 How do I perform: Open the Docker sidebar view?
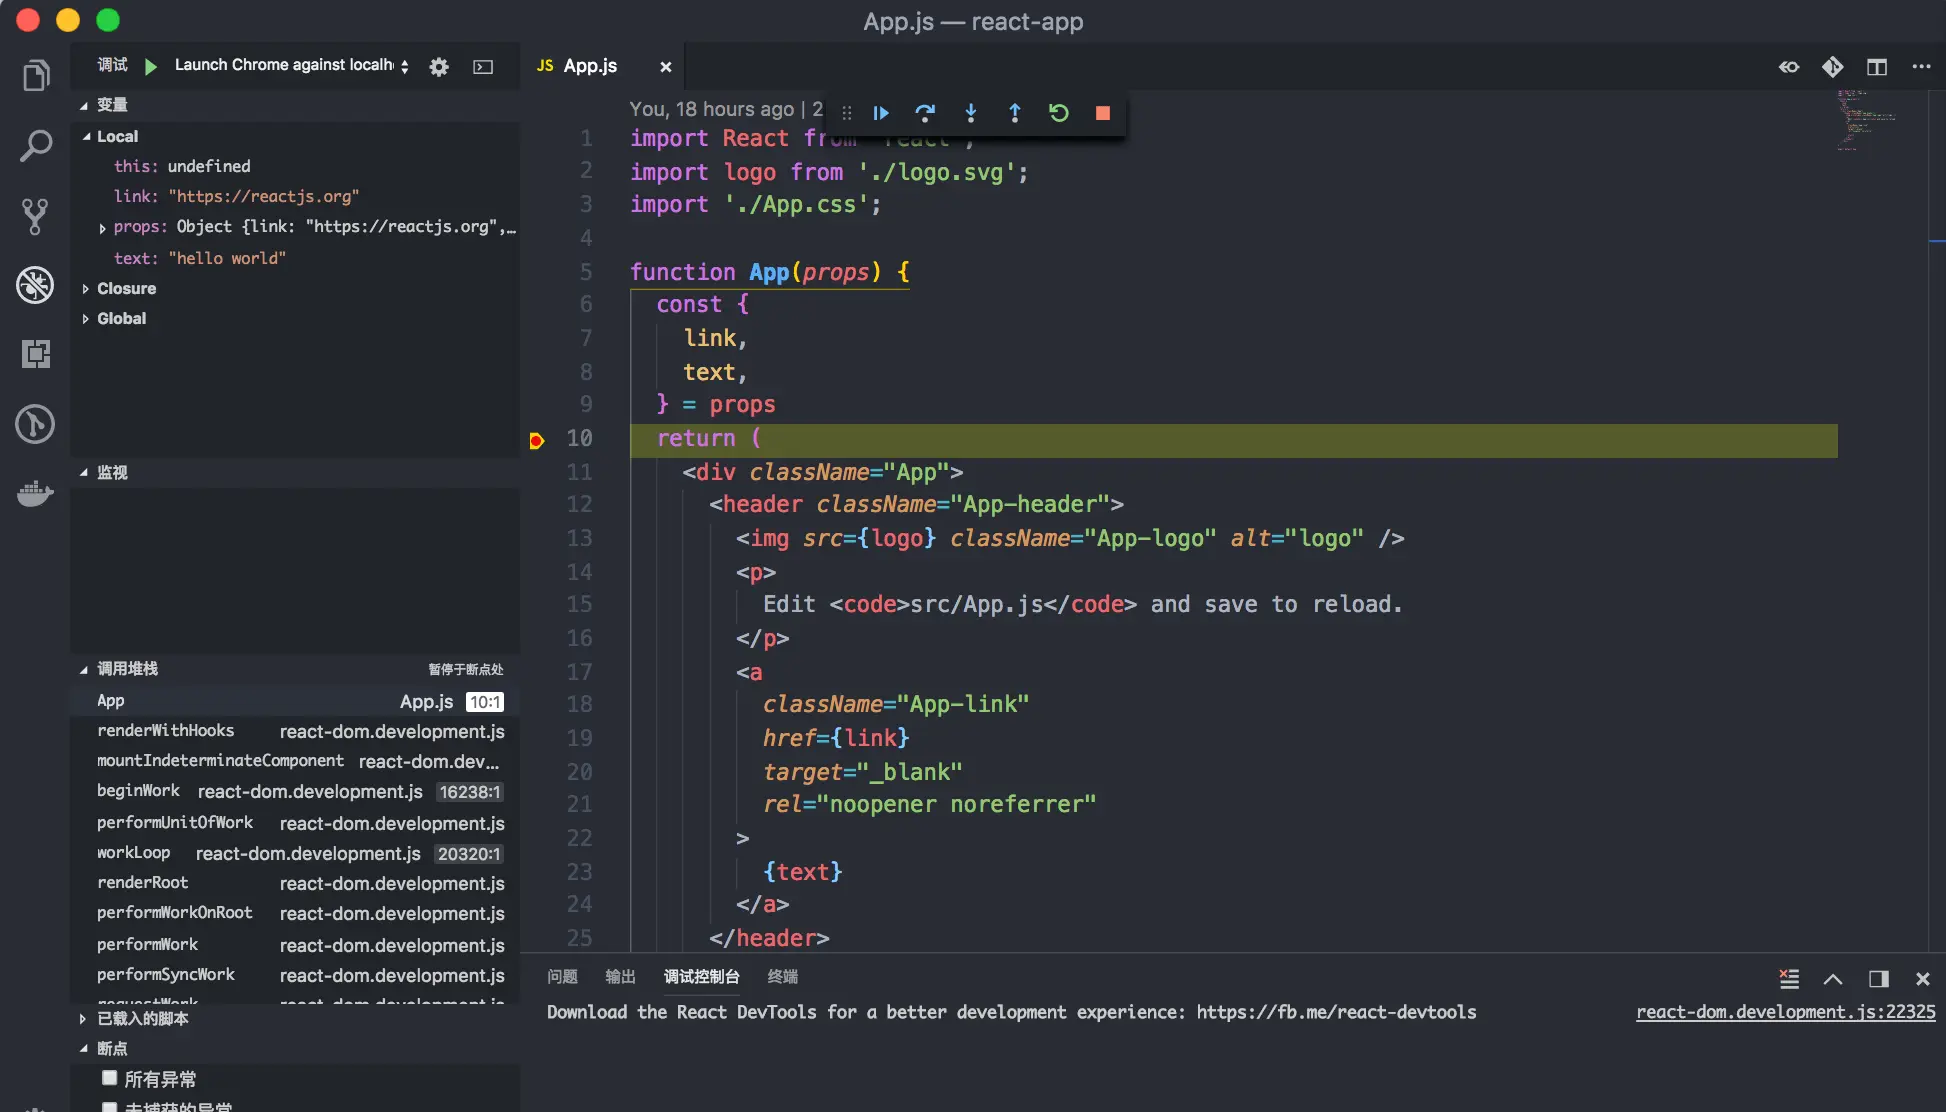(x=35, y=493)
